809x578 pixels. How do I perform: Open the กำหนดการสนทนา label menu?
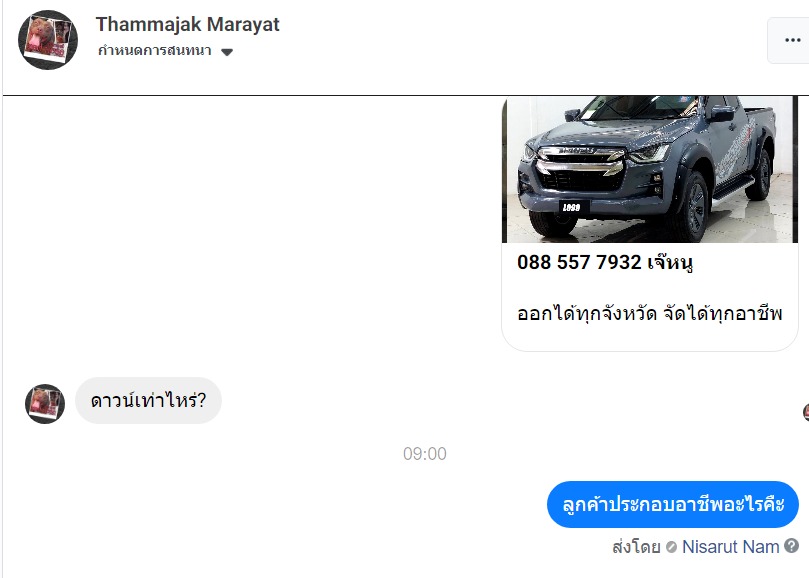click(x=155, y=51)
